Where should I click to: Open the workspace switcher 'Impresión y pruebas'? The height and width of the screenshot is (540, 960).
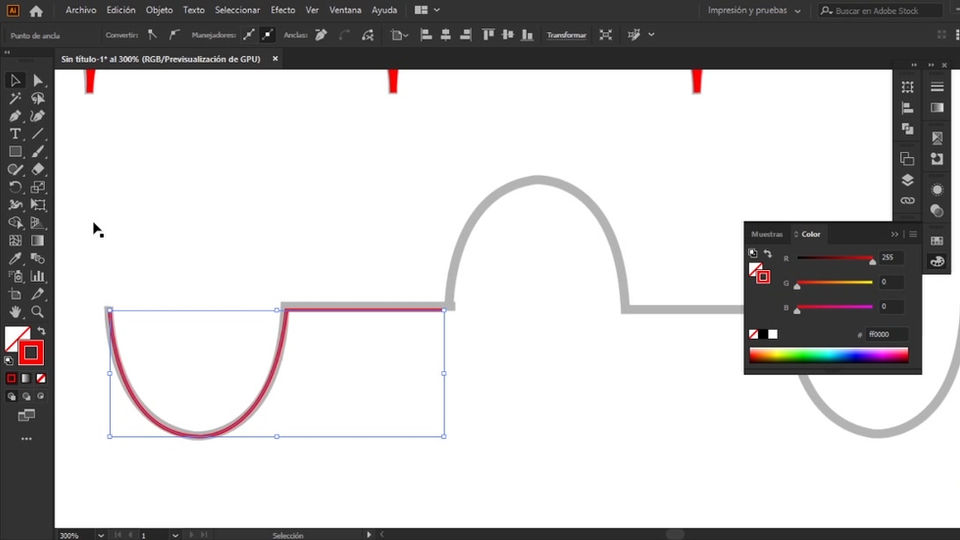(754, 10)
